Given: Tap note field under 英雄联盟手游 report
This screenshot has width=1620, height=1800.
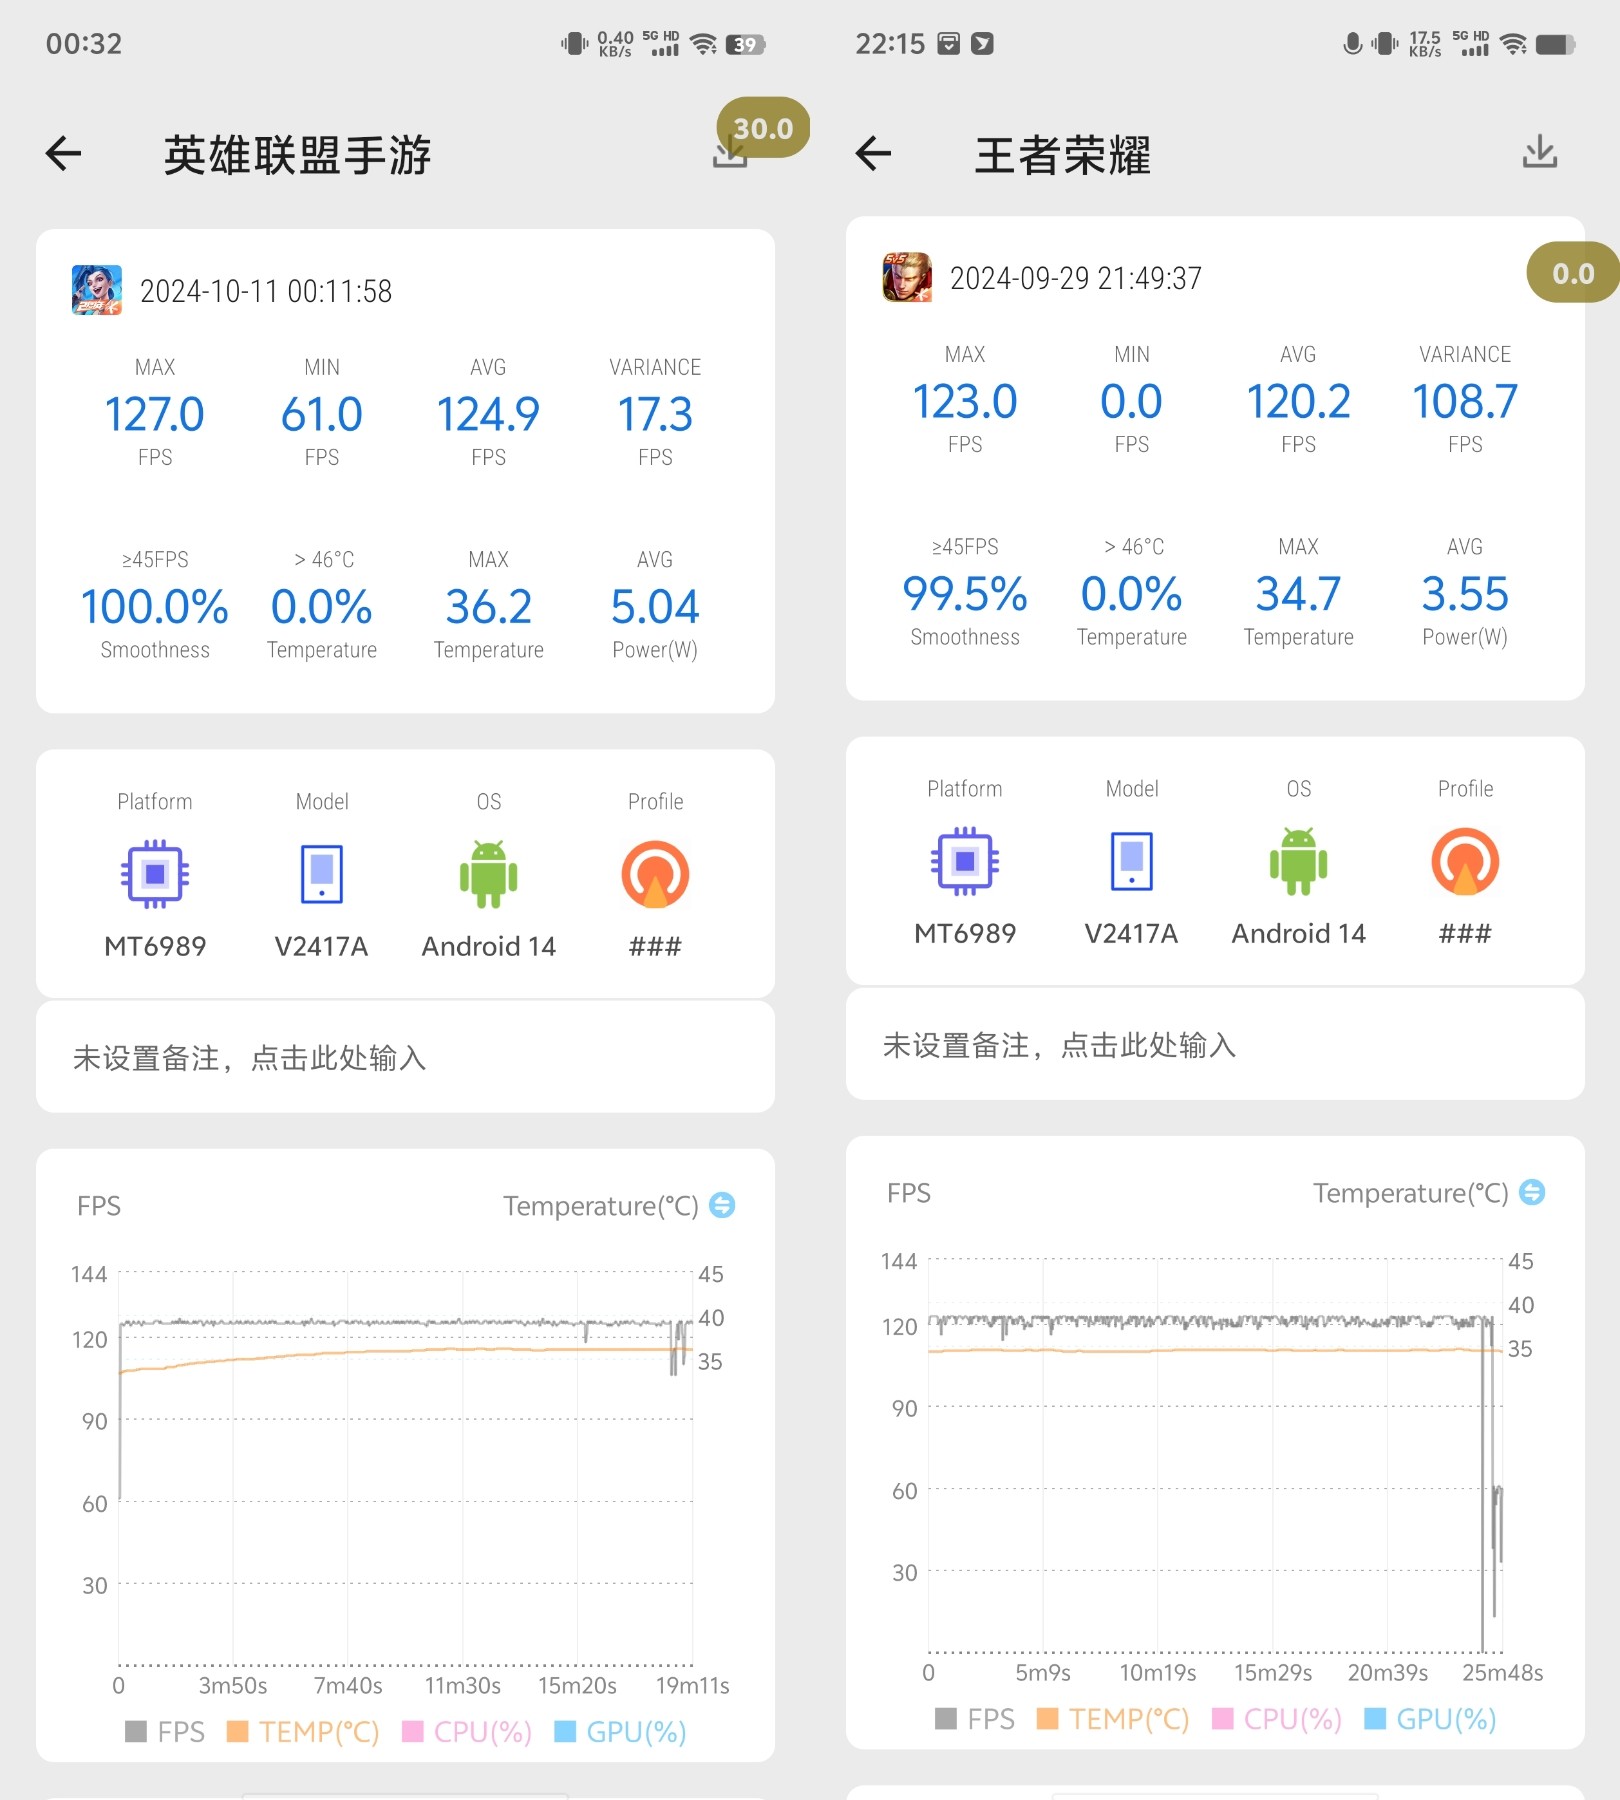Looking at the screenshot, I should point(405,1058).
